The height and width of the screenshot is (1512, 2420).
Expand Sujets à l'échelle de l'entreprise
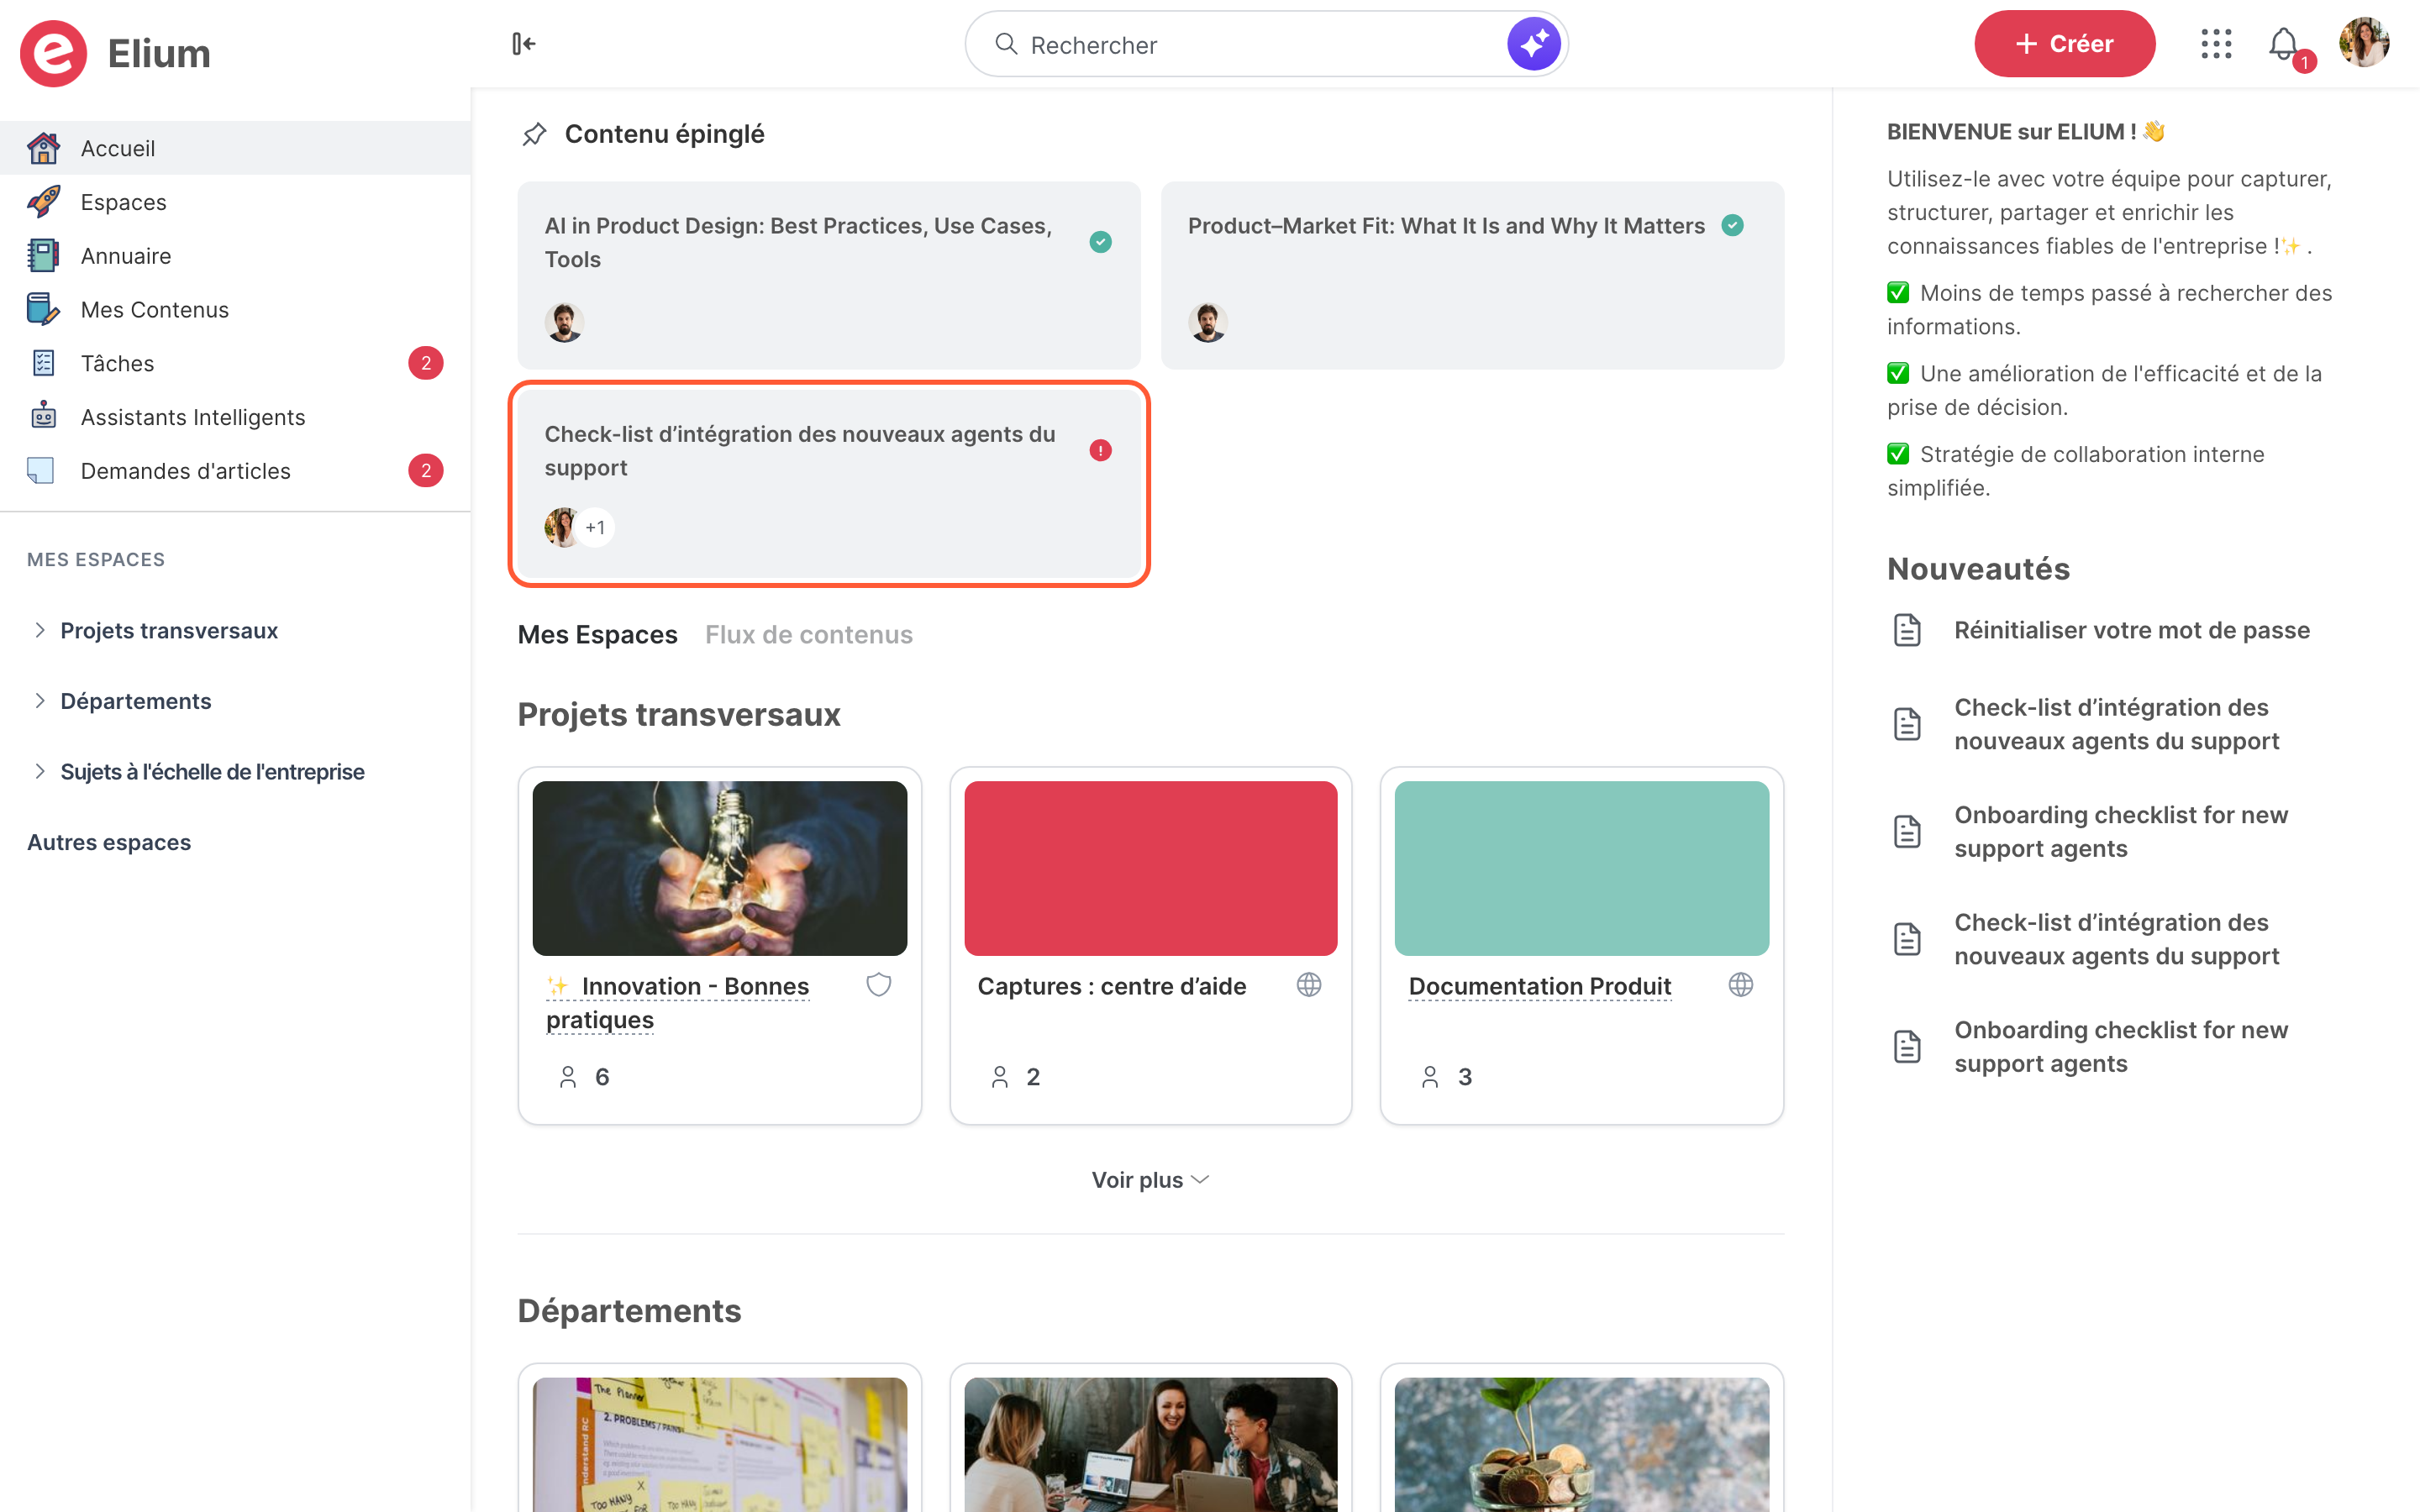pos(40,771)
